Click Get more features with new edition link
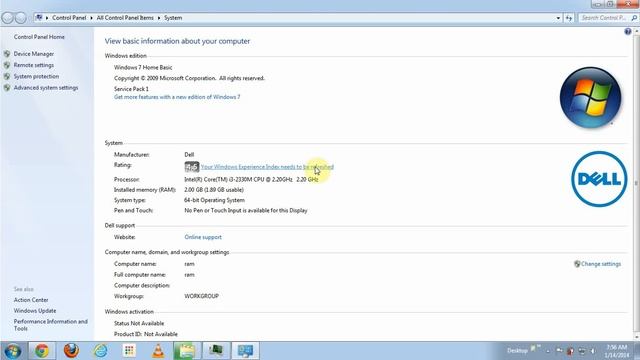 (x=177, y=97)
